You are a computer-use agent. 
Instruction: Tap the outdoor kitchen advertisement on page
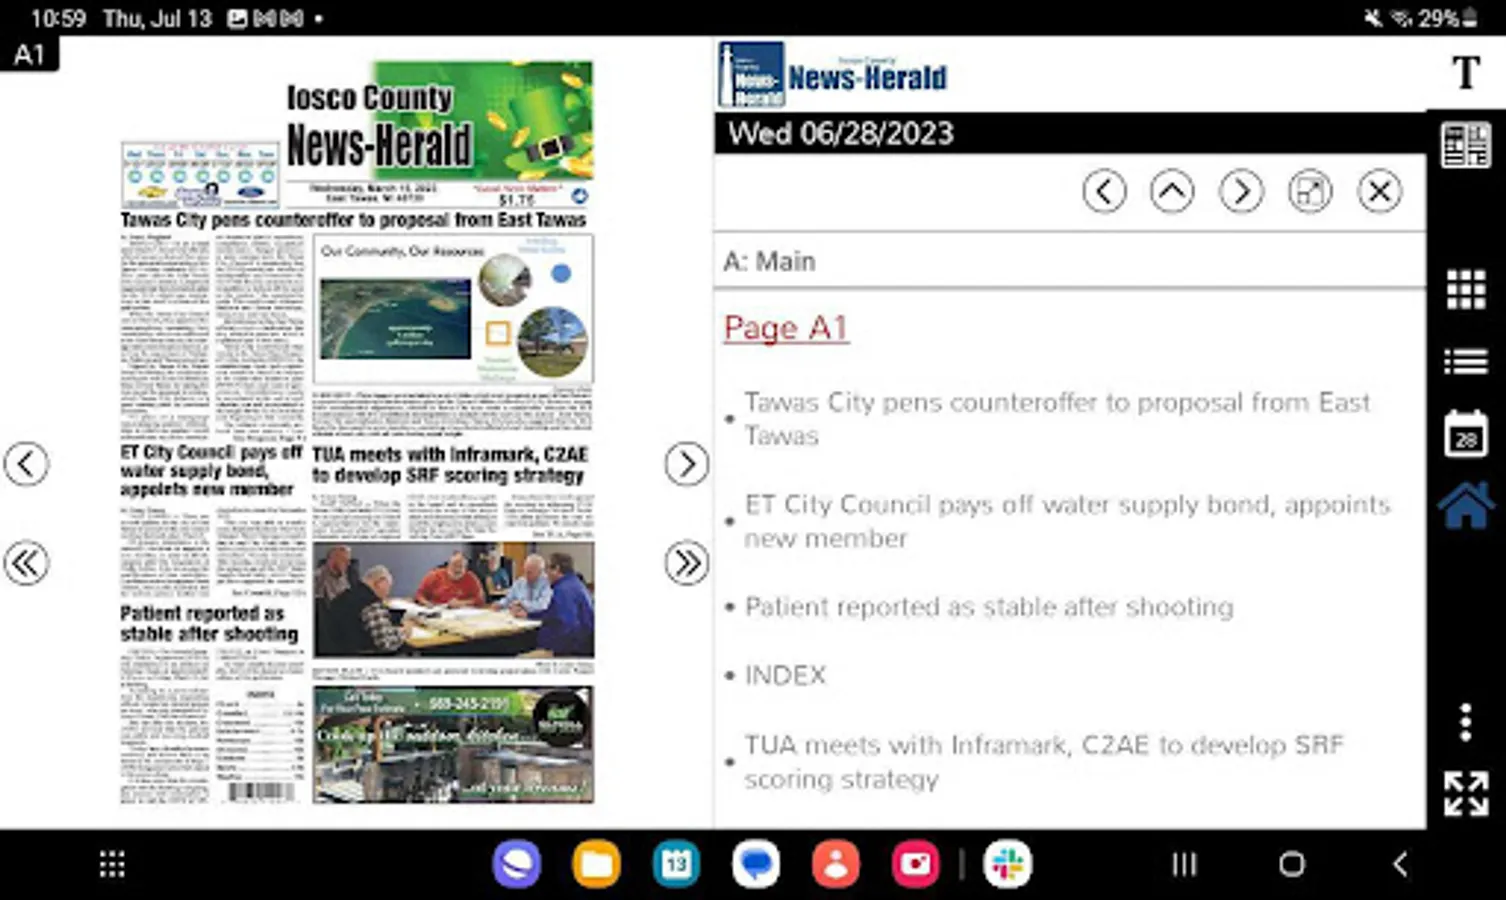[453, 744]
